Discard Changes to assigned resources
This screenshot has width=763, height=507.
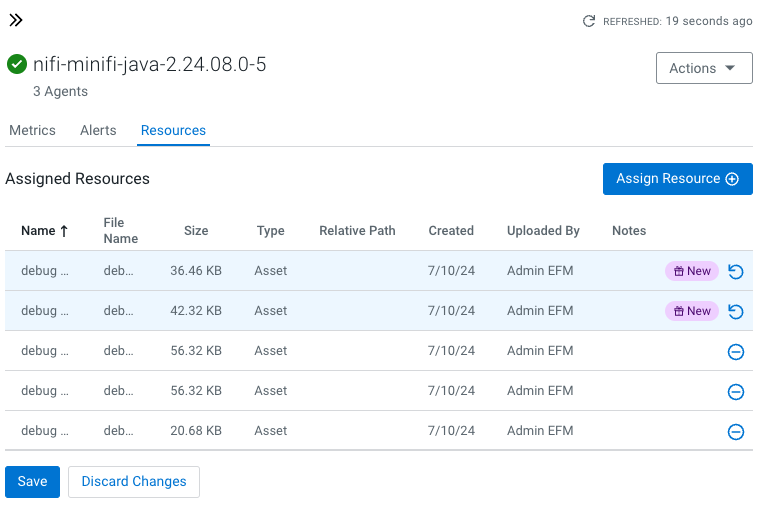(x=134, y=482)
